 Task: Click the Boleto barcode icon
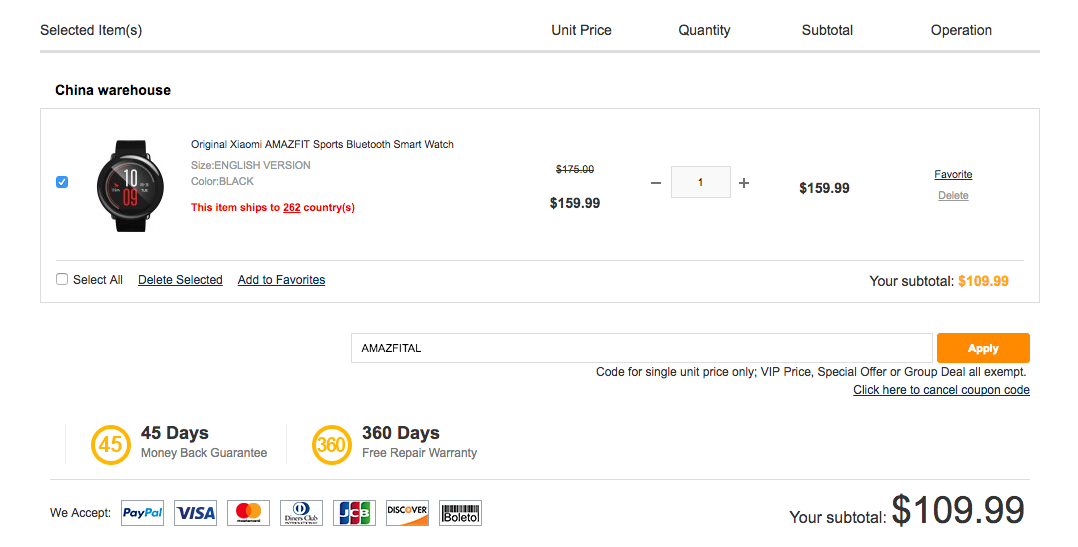[460, 513]
